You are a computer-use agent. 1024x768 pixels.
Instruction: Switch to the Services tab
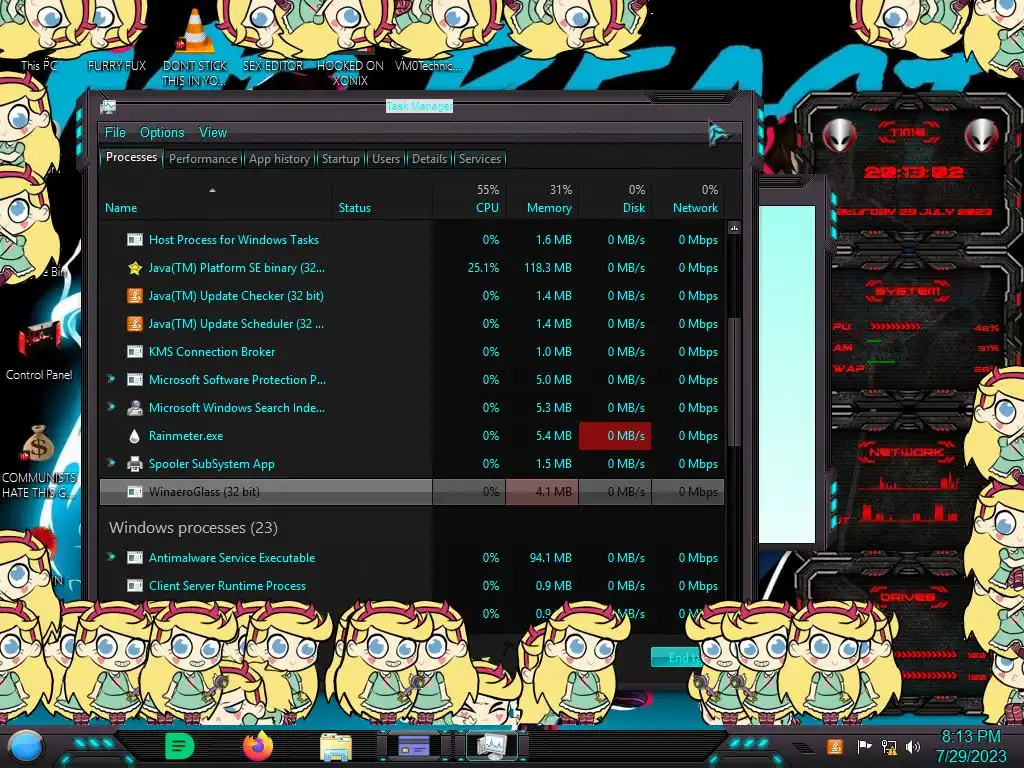coord(479,159)
